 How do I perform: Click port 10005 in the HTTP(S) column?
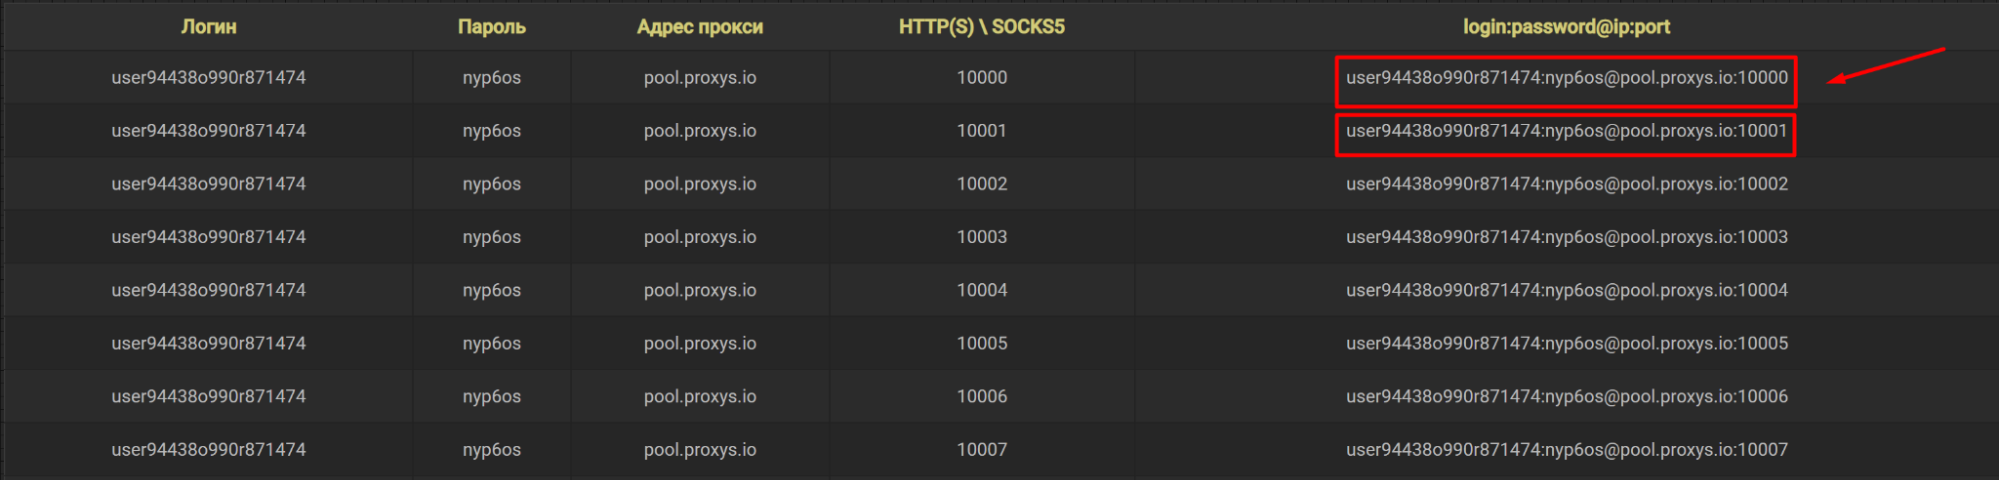pos(981,343)
